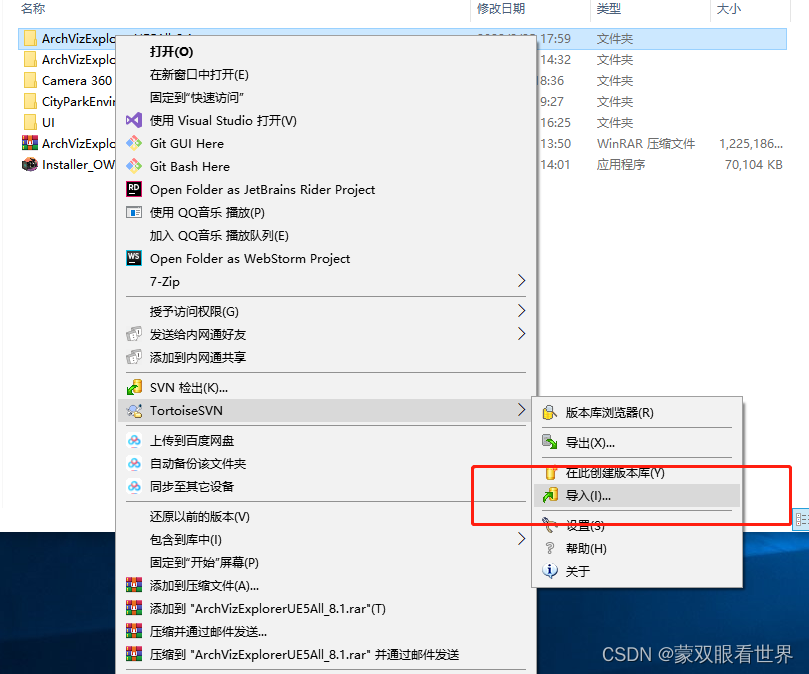The height and width of the screenshot is (674, 809).
Task: Click the UI folder icon
Action: (x=30, y=122)
